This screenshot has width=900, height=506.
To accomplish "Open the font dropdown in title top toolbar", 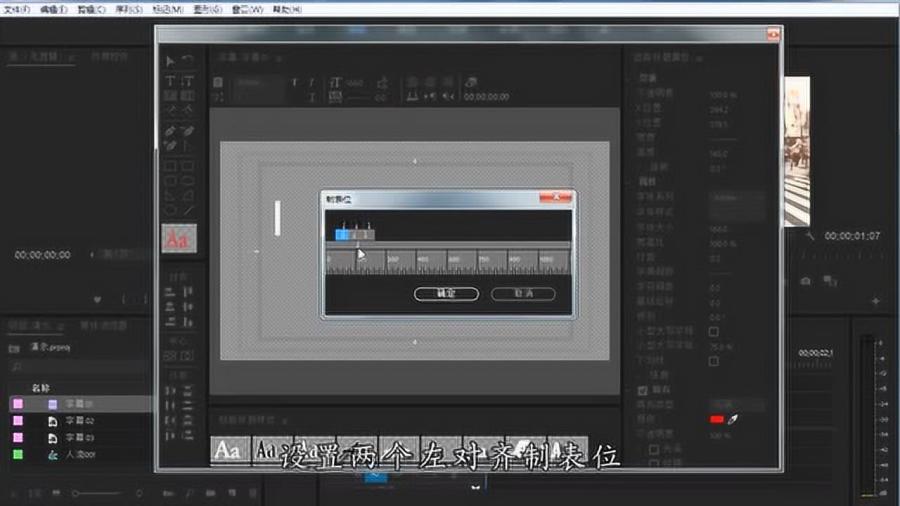I will (x=261, y=81).
